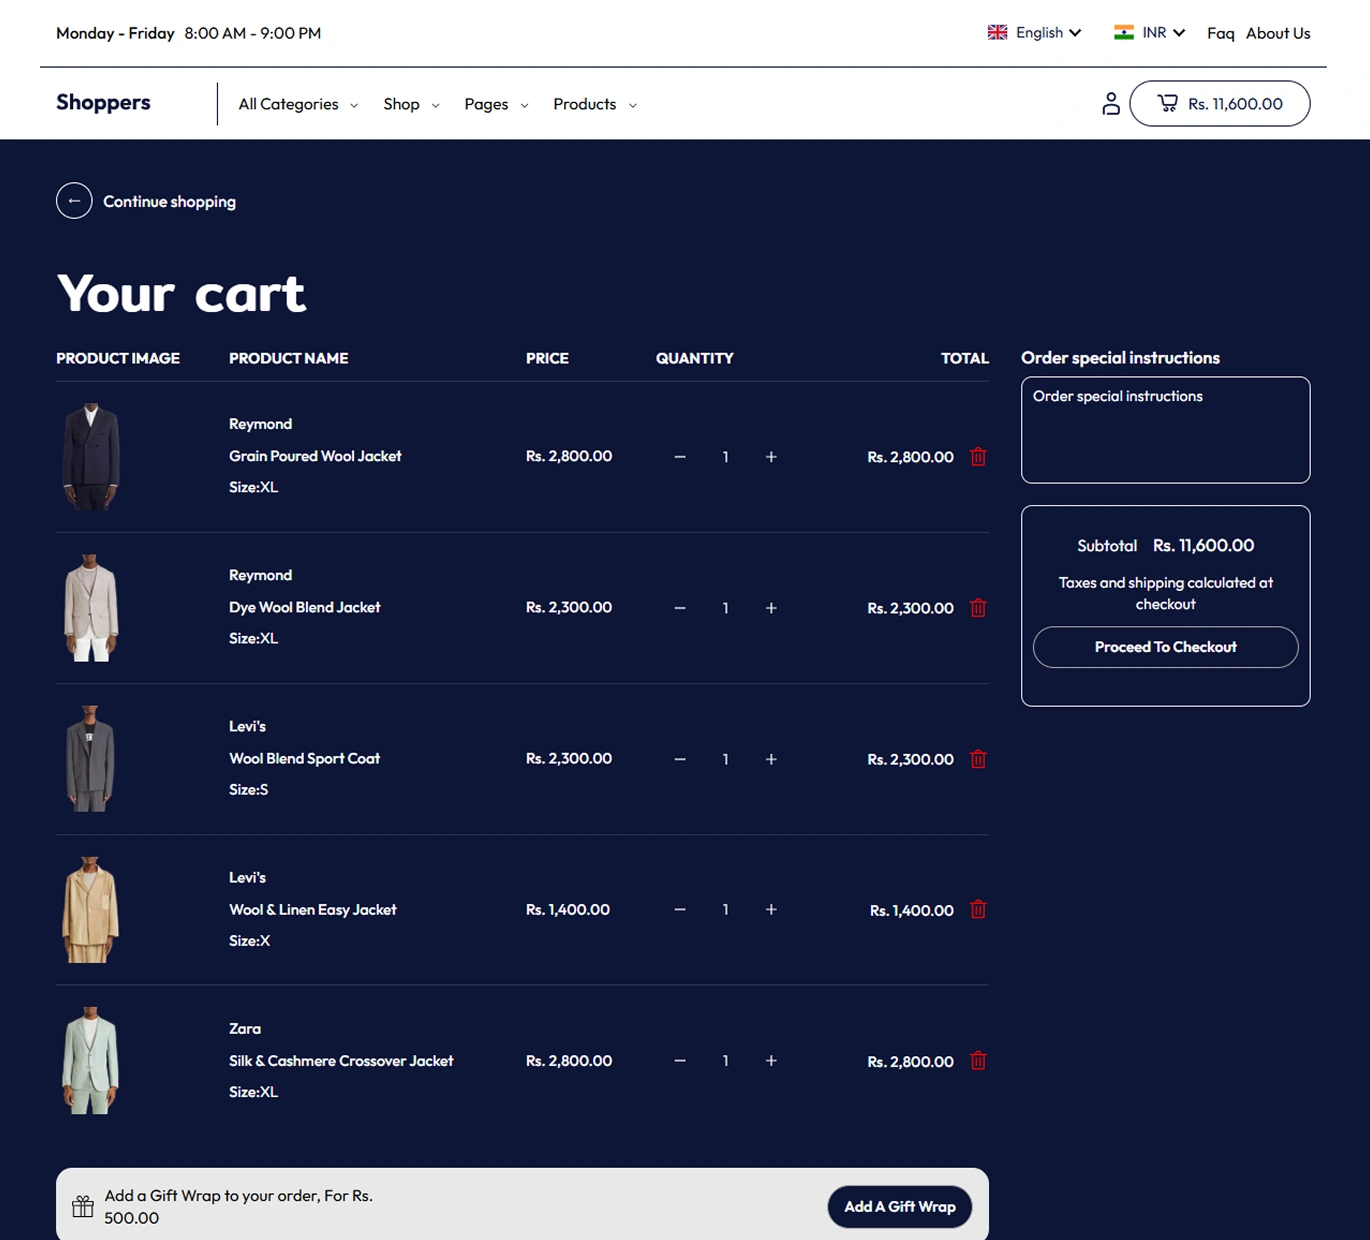Image resolution: width=1370 pixels, height=1240 pixels.
Task: Click trash icon for Wool Blend Sport Coat
Action: point(978,759)
